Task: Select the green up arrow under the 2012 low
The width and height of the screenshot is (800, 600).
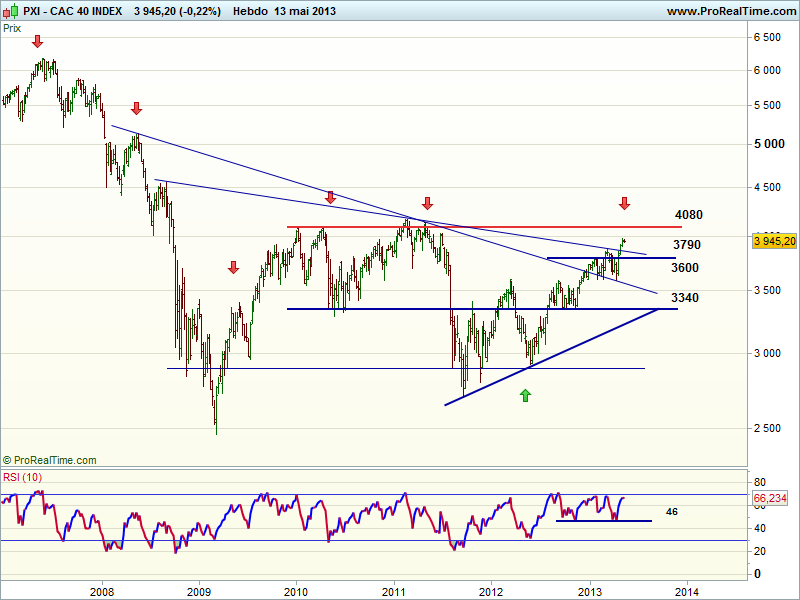Action: pos(526,396)
